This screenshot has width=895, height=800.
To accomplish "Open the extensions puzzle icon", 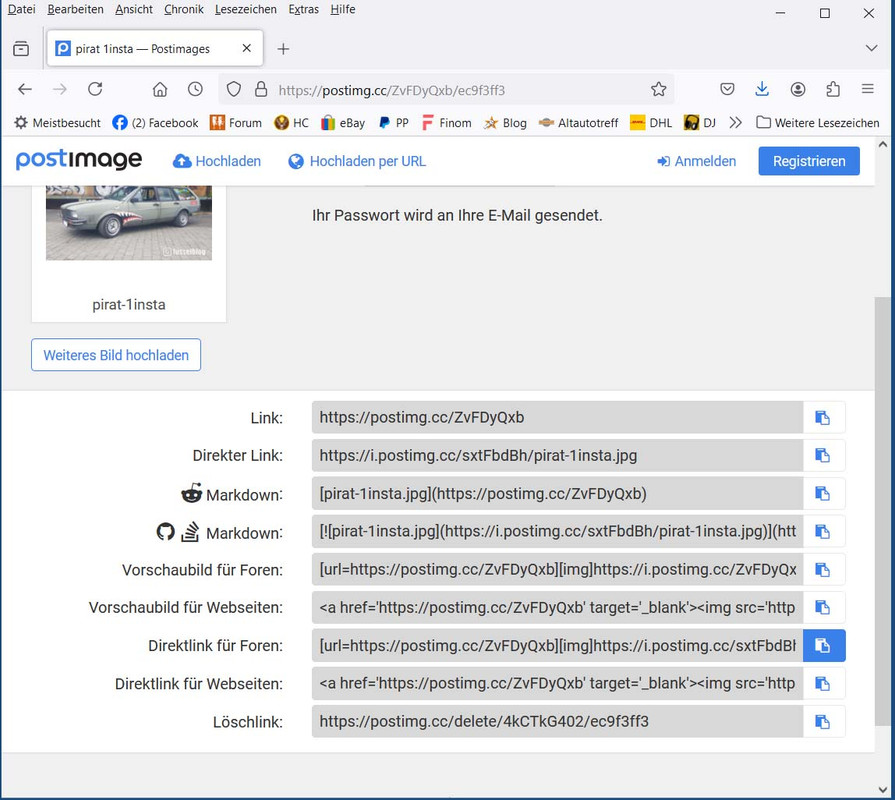I will pos(833,90).
